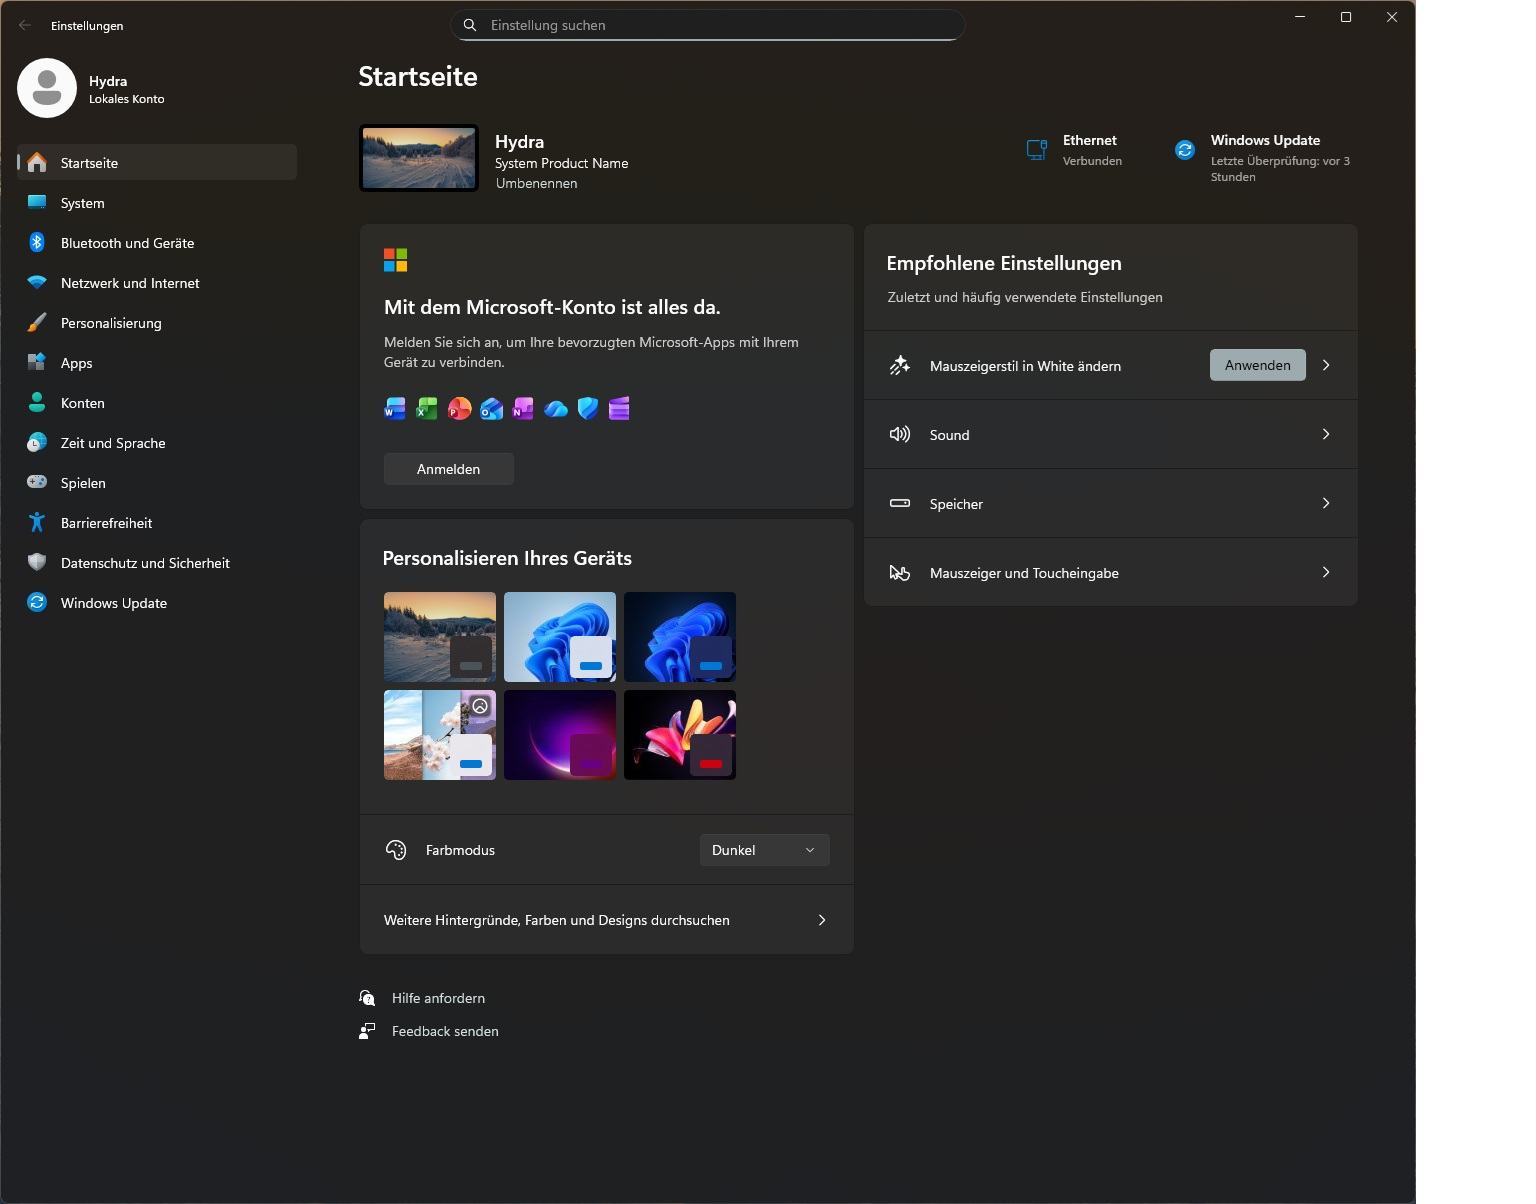Viewport: 1536px width, 1204px height.
Task: Click the Ethernet monitor icon in header
Action: [x=1037, y=150]
